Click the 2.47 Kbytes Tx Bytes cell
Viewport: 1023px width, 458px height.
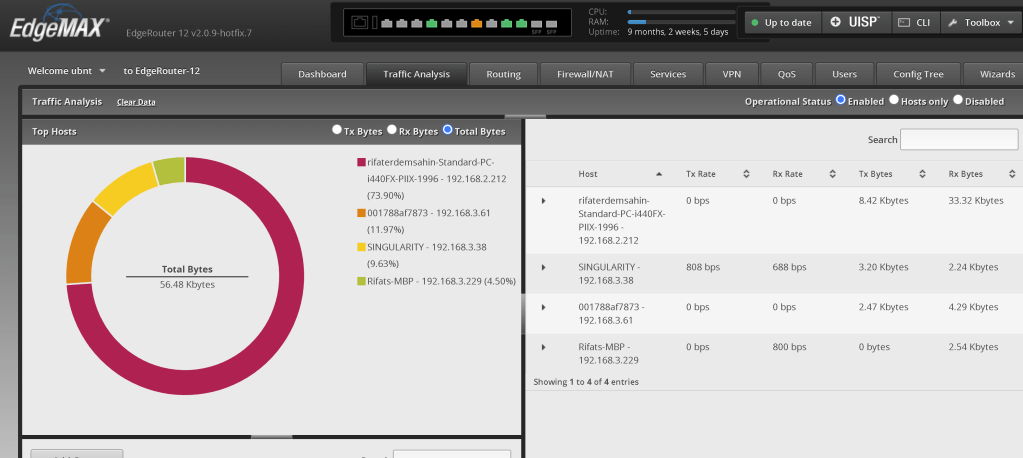pyautogui.click(x=883, y=307)
